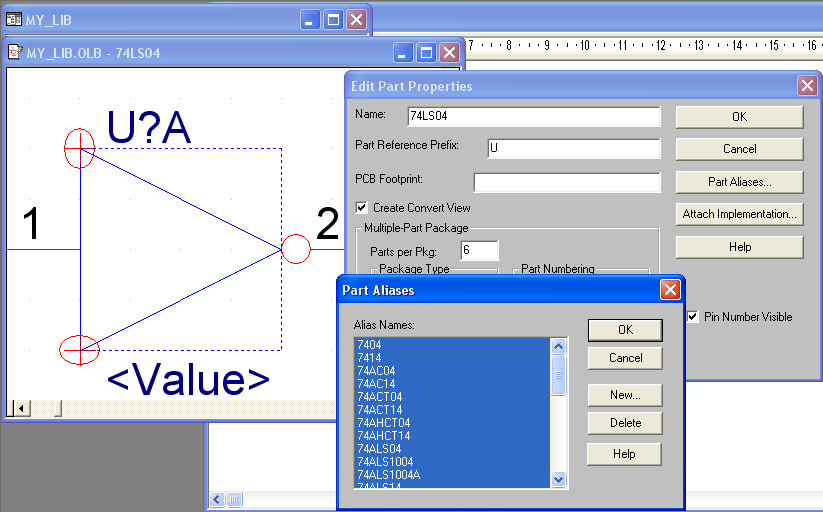This screenshot has height=512, width=823.
Task: Click the bottom-left ellipse marker of triangle
Action: pos(79,350)
